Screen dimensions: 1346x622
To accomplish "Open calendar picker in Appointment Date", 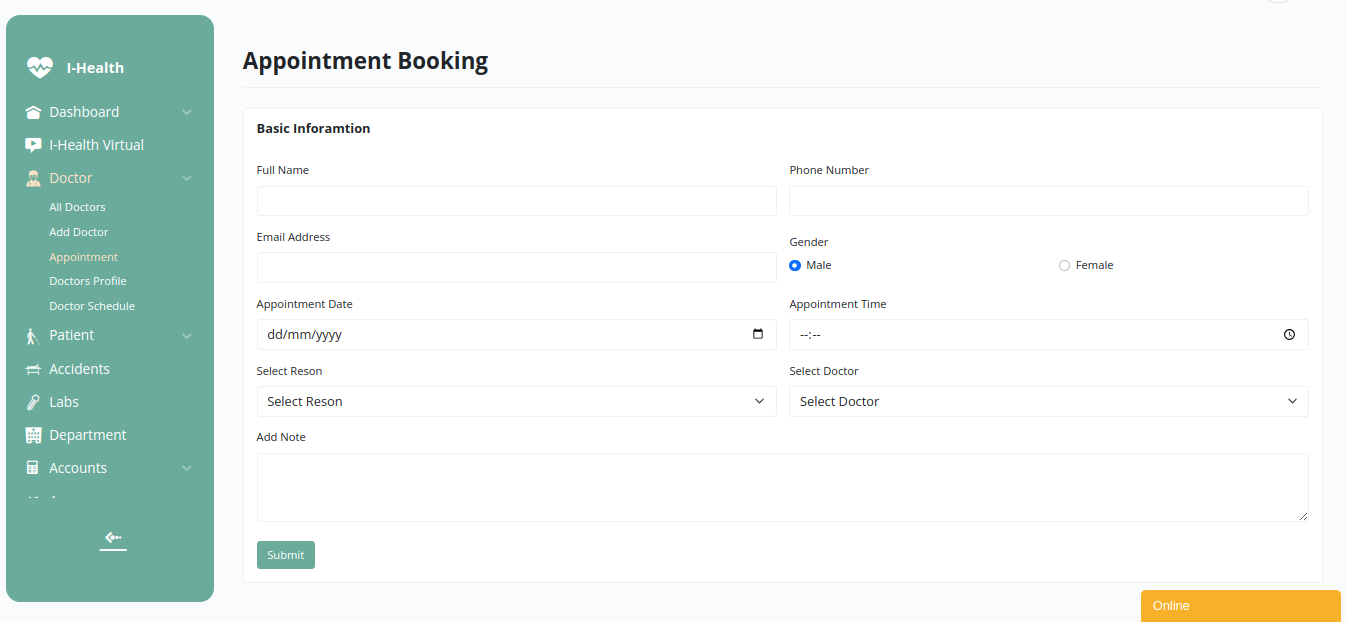I will pos(758,334).
